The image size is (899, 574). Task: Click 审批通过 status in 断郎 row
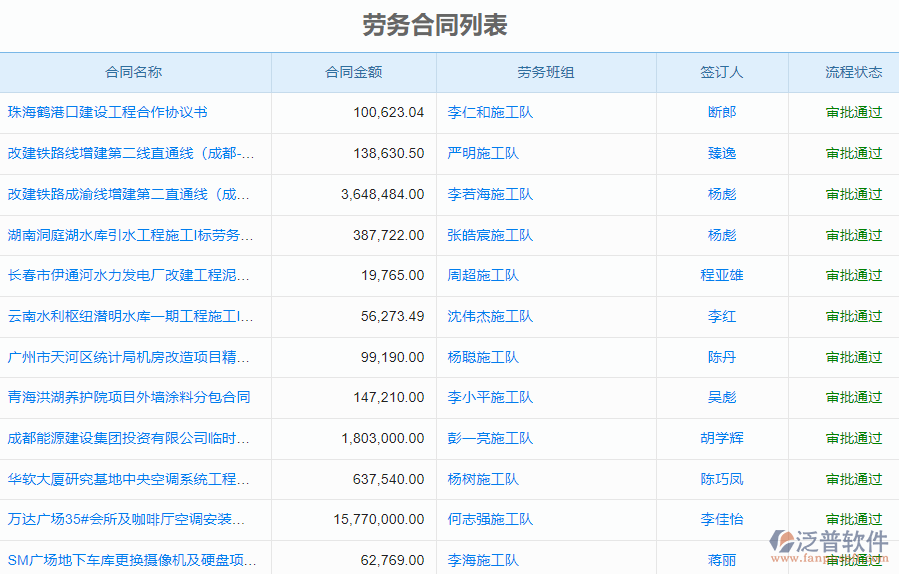854,112
